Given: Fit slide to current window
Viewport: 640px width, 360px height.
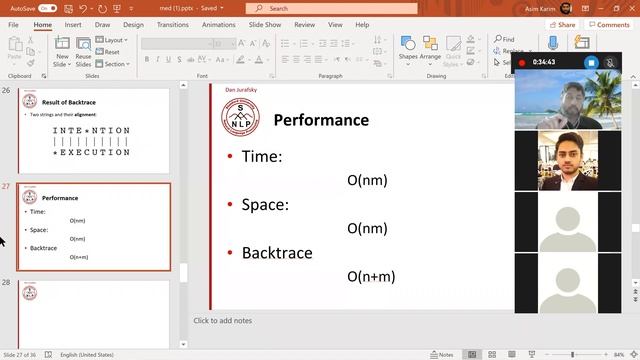Looking at the screenshot, I should pos(634,354).
